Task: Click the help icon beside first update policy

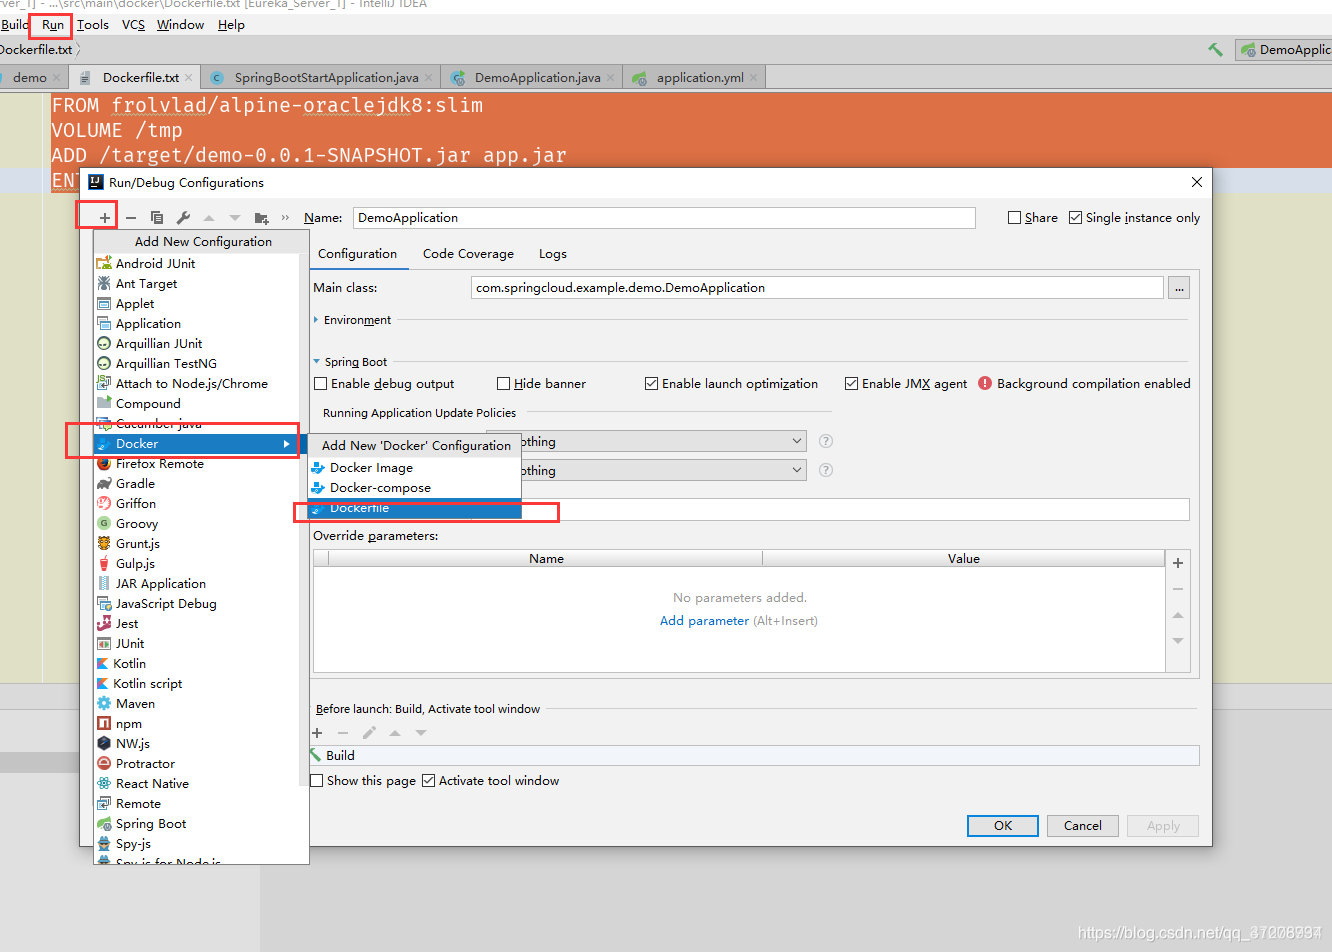Action: pyautogui.click(x=826, y=441)
